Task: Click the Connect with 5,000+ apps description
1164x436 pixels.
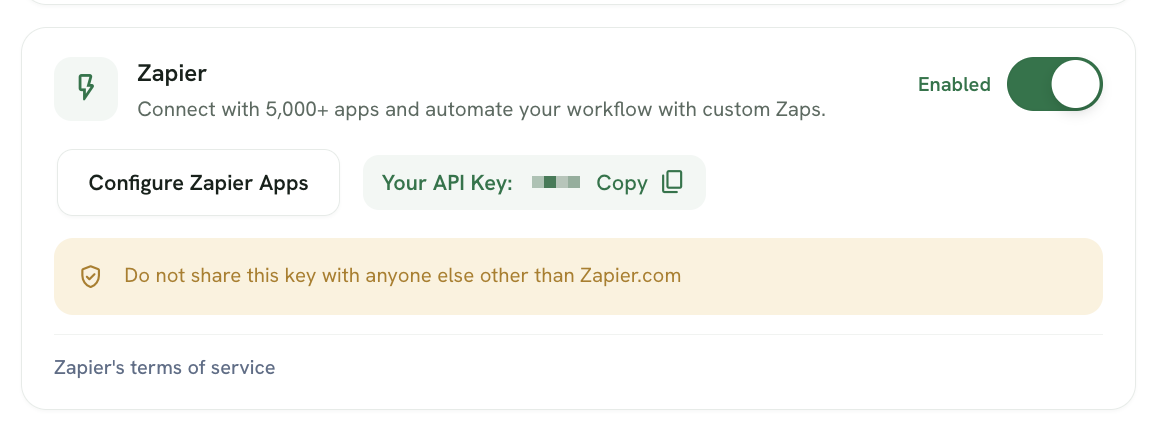Action: (482, 110)
